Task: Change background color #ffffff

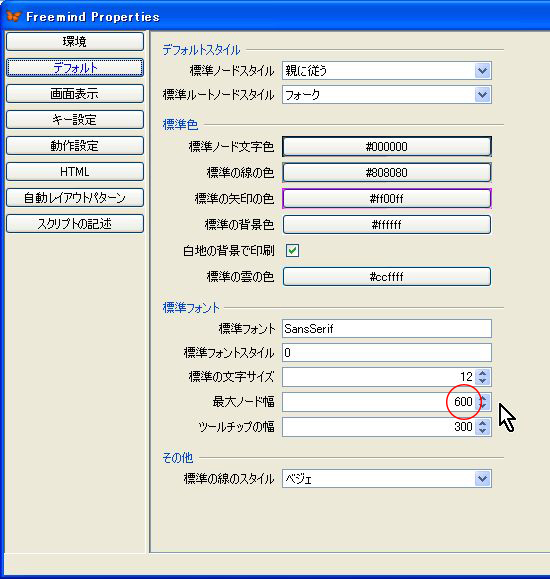Action: 387,225
